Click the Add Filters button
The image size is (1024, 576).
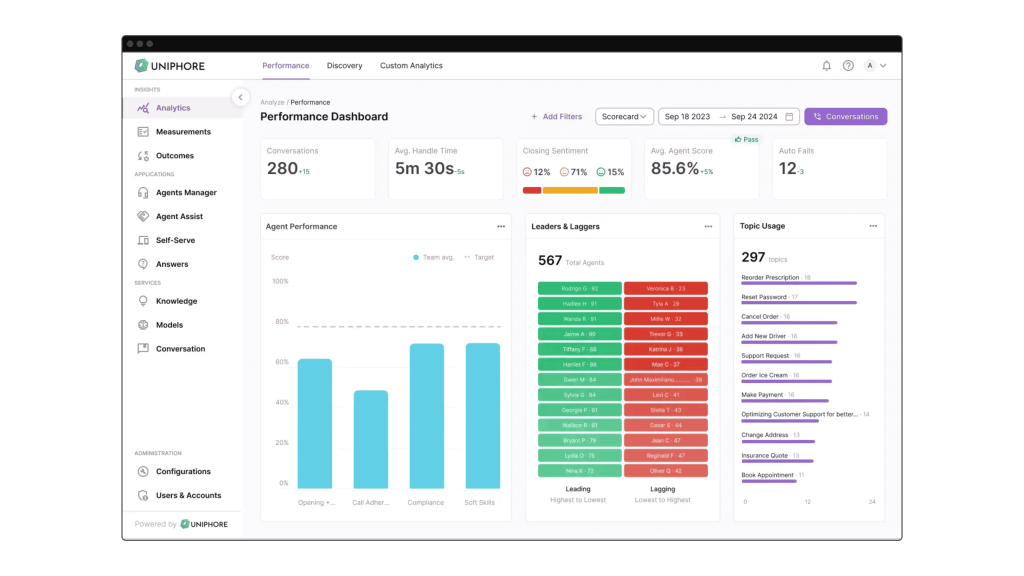(556, 117)
